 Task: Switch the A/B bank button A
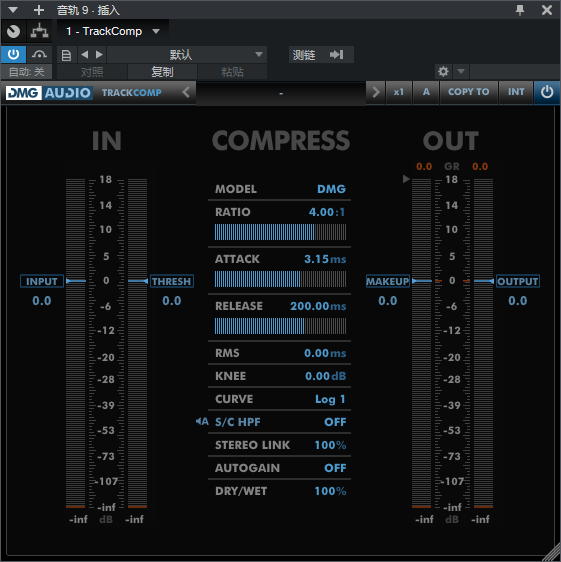coord(426,92)
